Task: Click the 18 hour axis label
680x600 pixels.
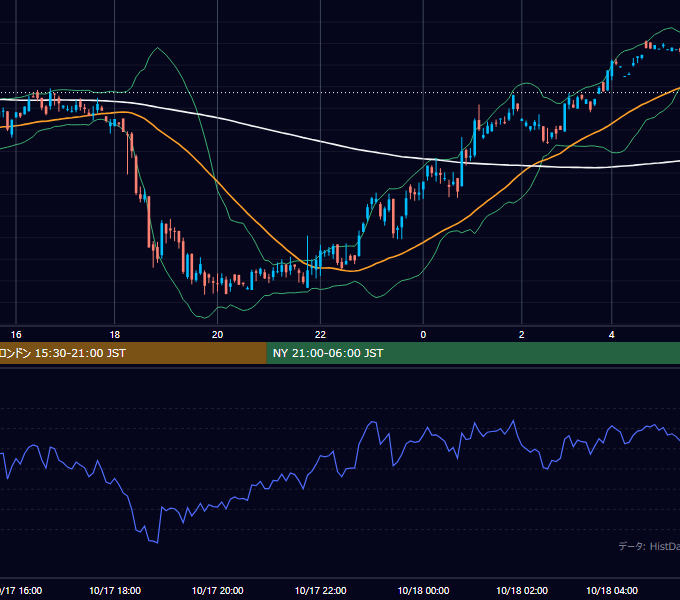Action: click(x=114, y=335)
